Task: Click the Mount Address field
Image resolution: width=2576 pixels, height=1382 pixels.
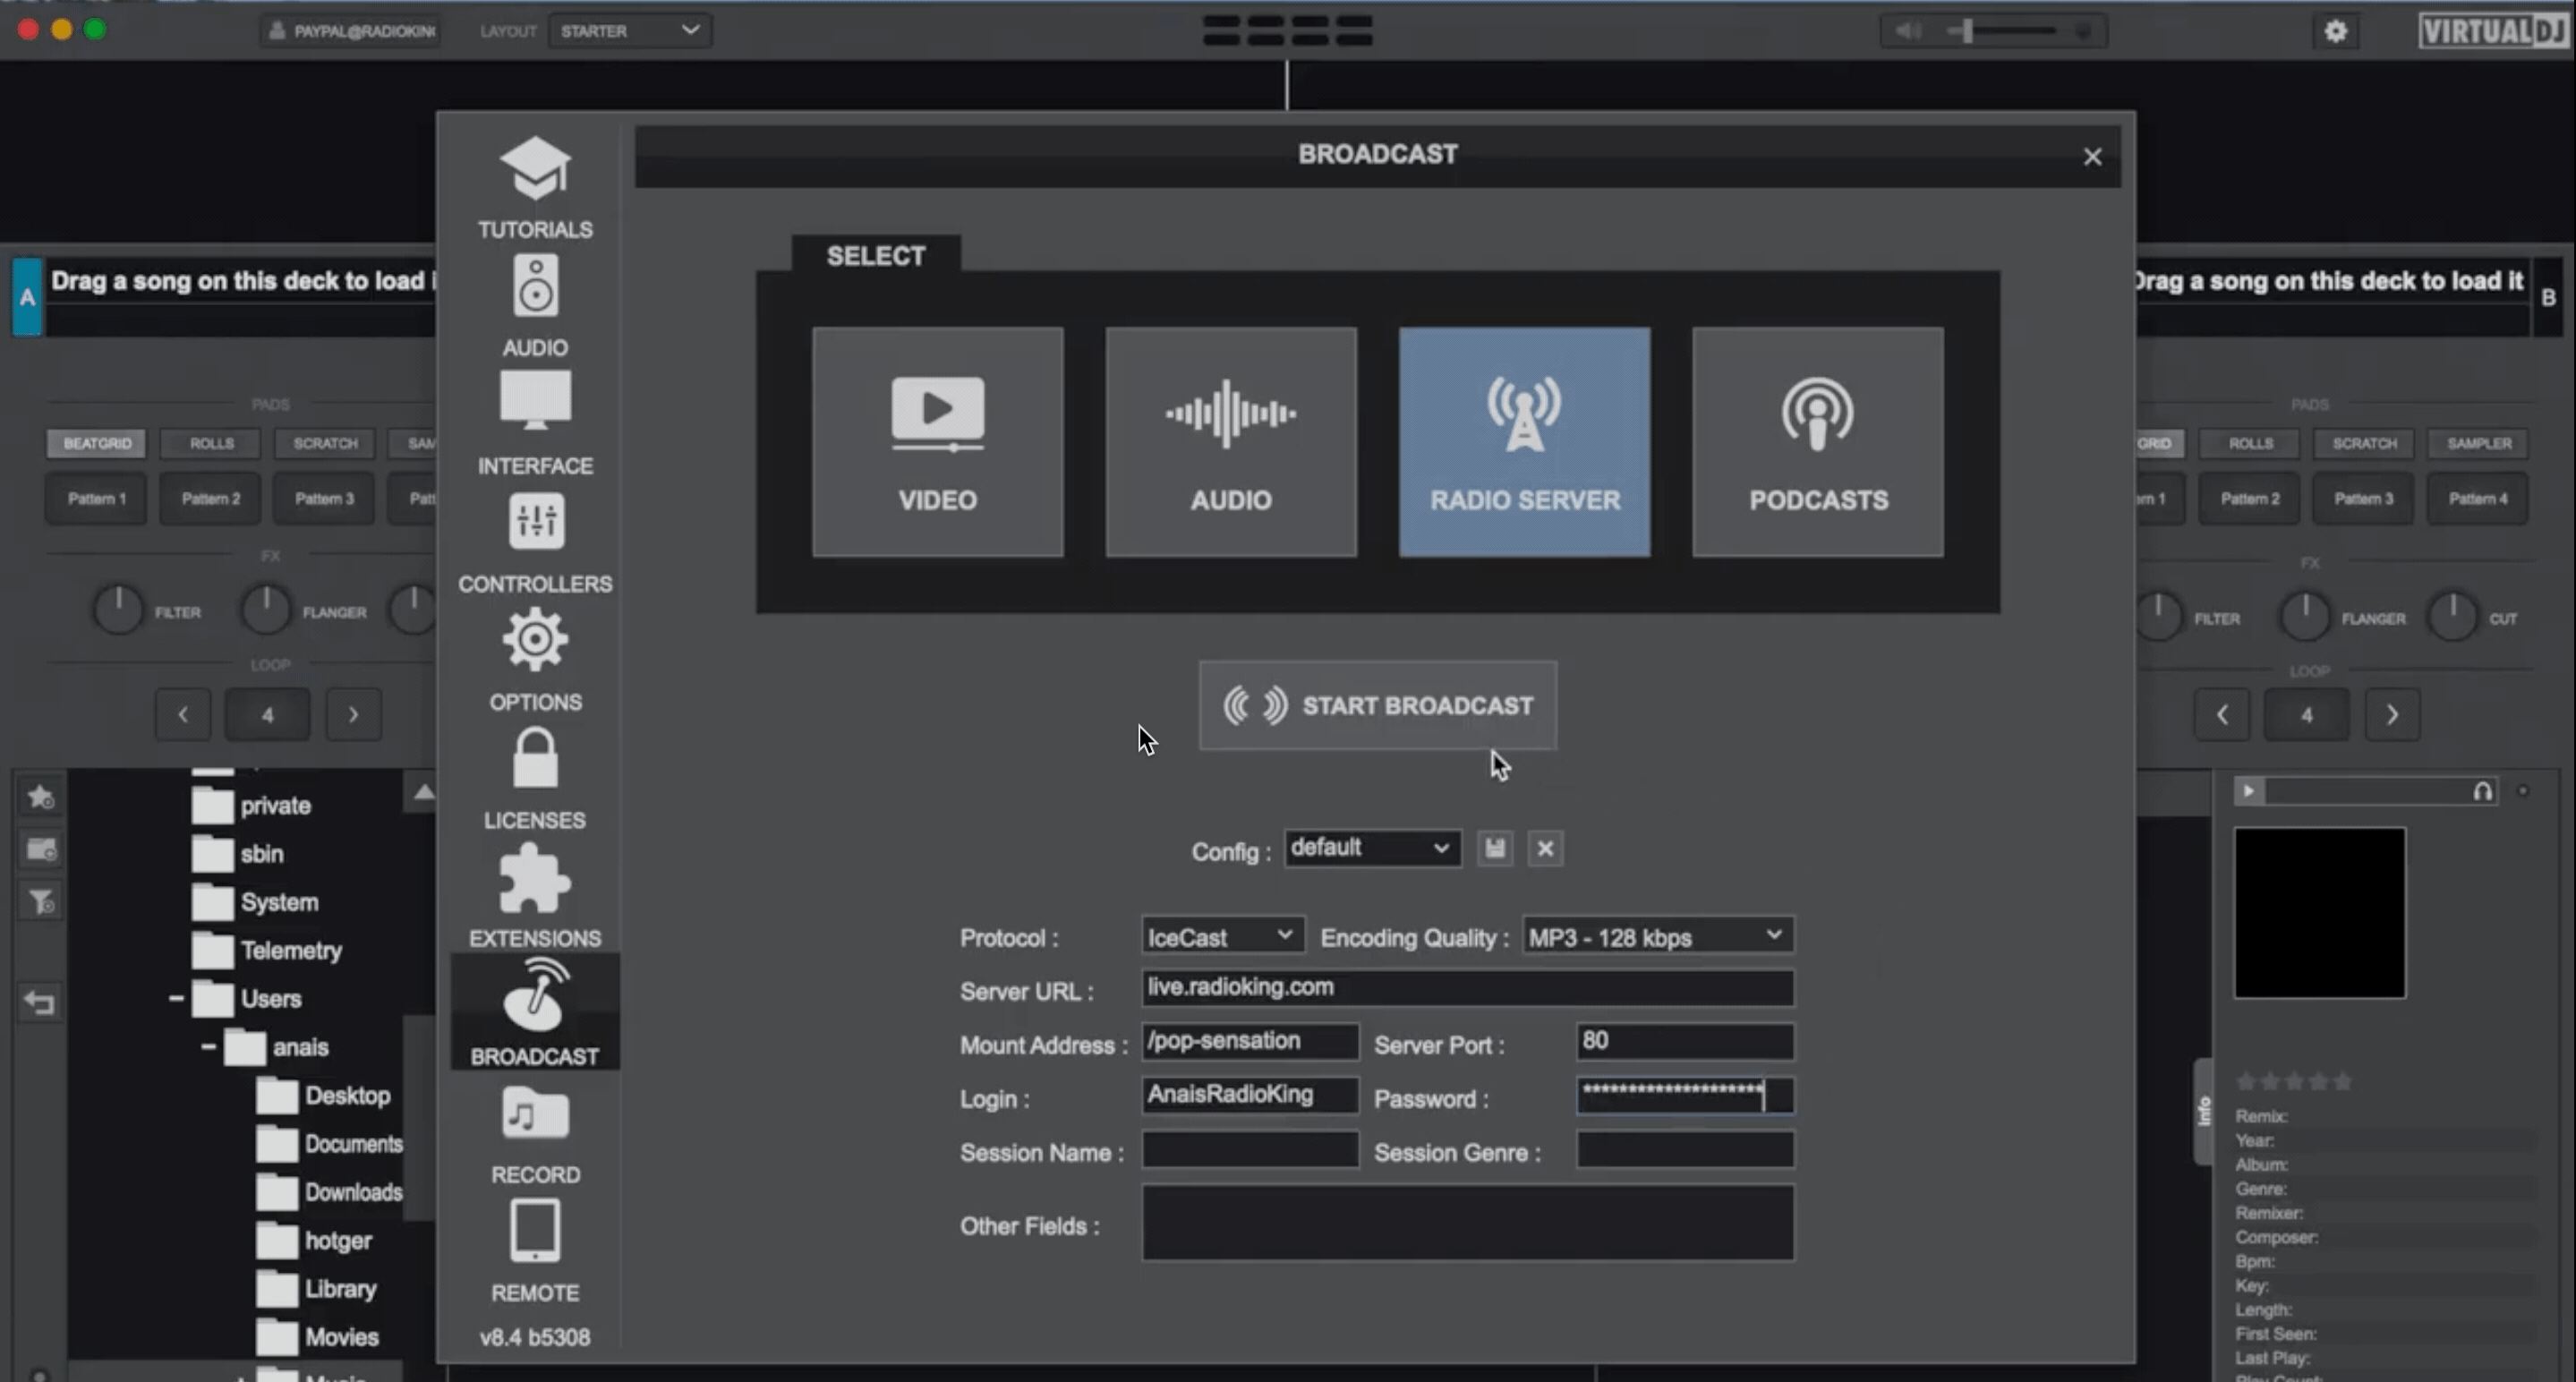Action: click(x=1250, y=1041)
